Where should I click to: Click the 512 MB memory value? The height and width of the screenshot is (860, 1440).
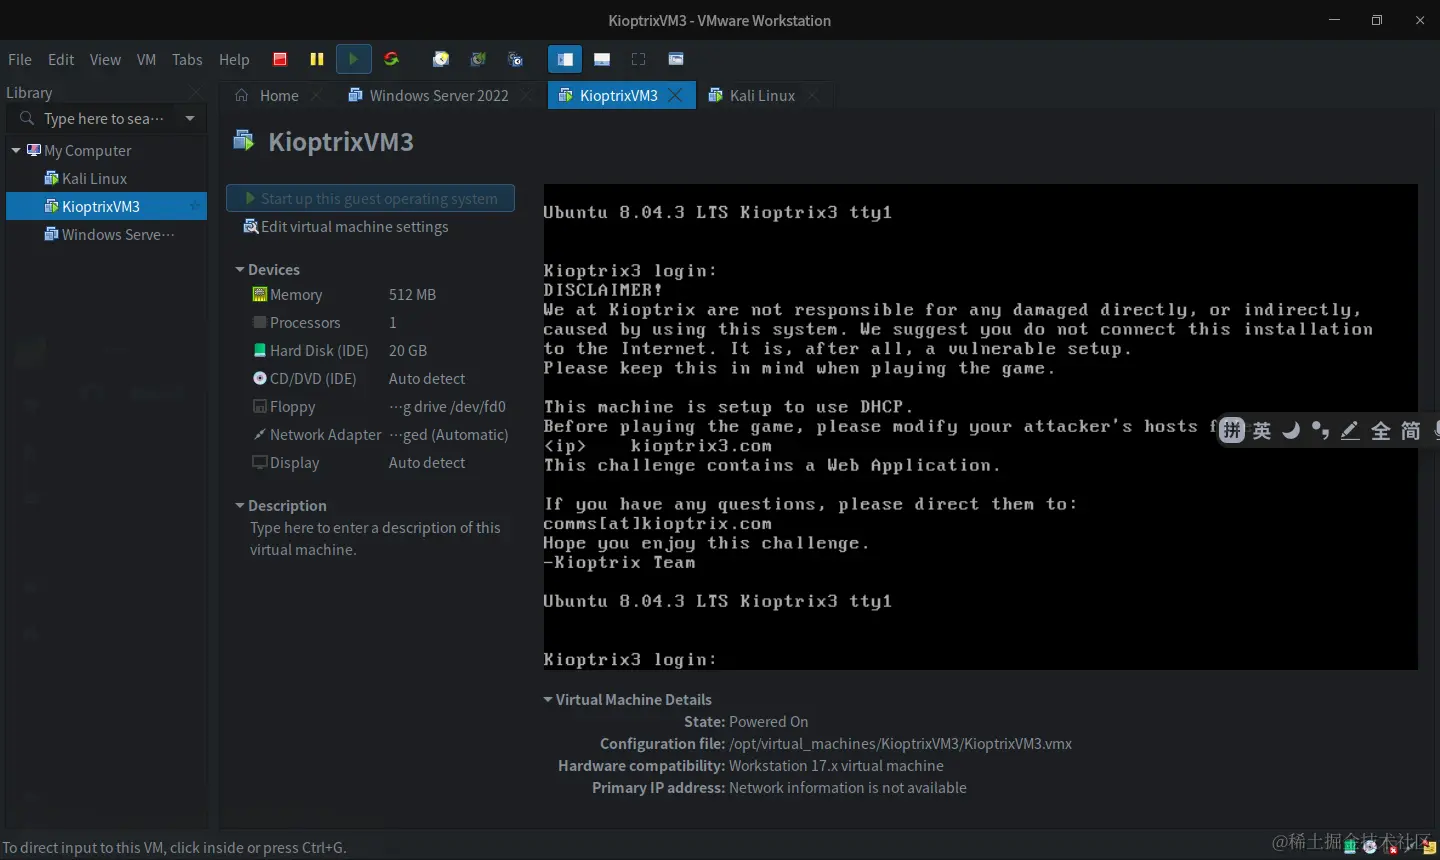[412, 295]
